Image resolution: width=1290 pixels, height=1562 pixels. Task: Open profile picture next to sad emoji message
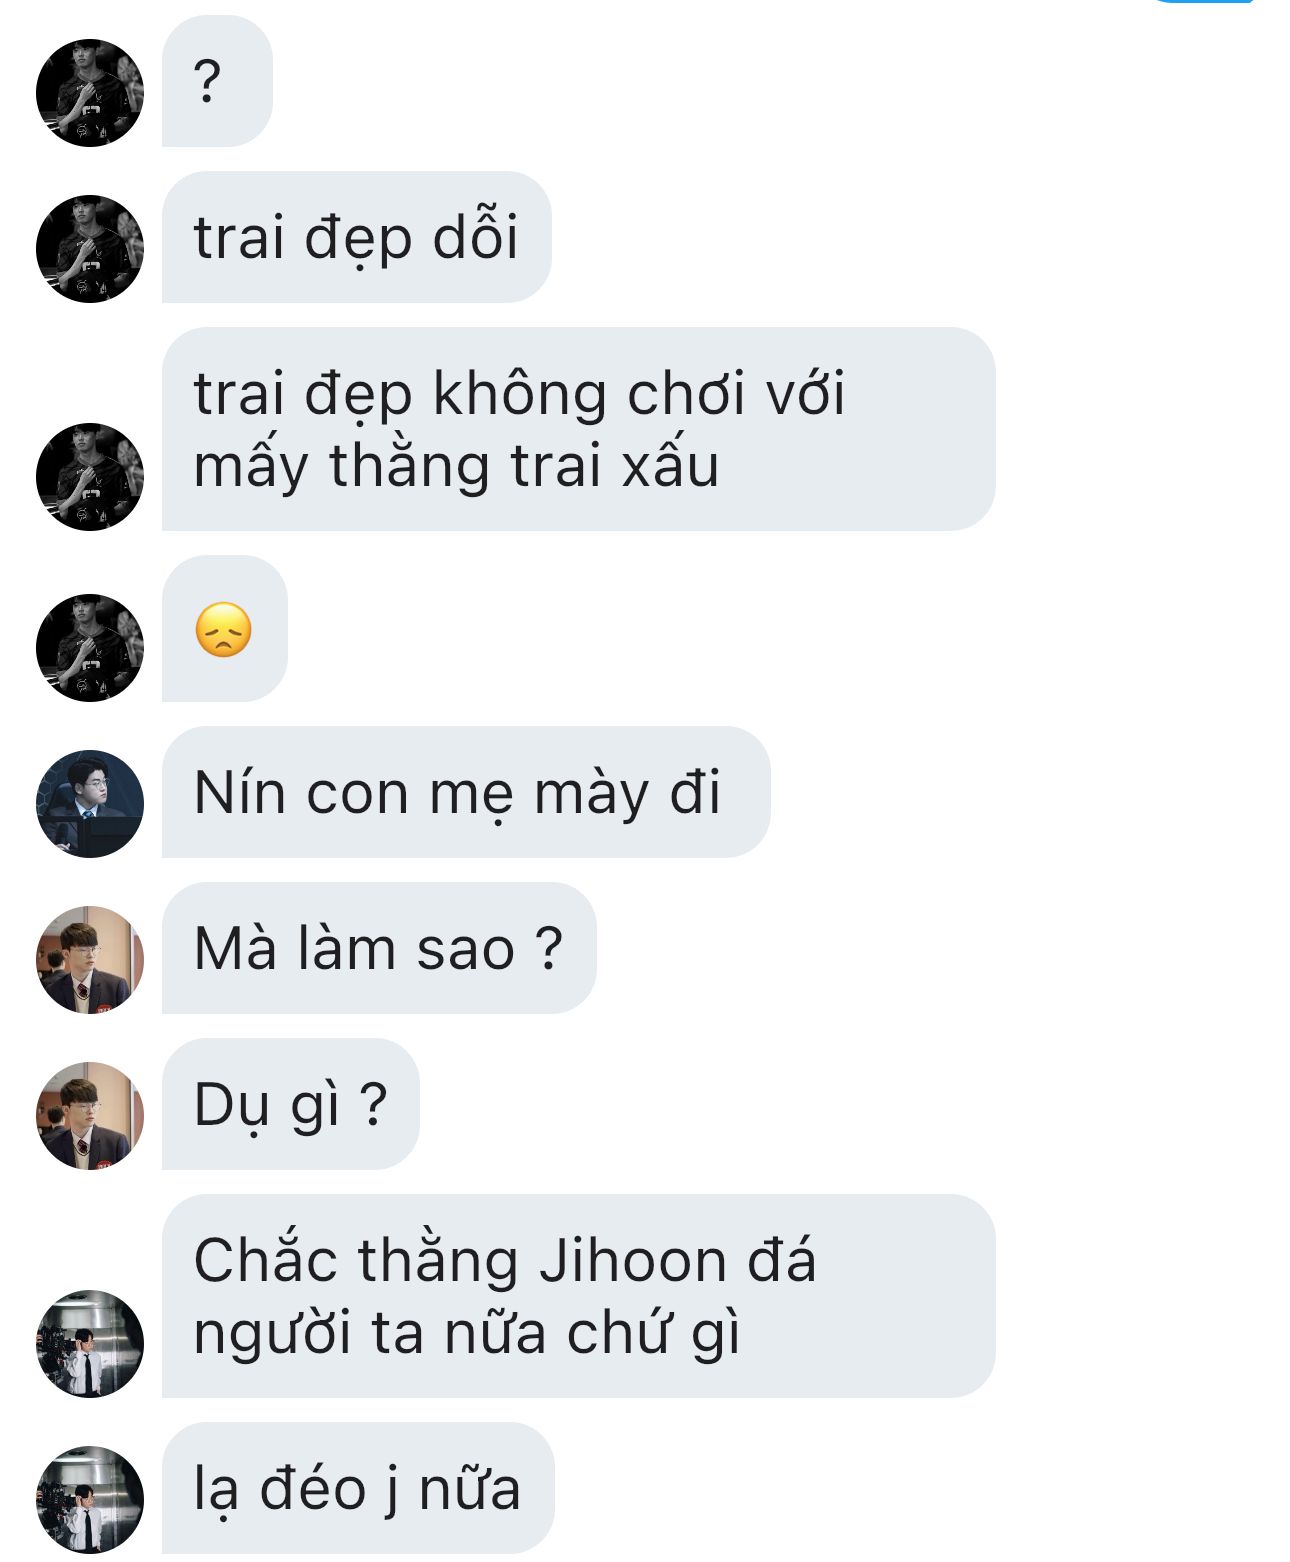click(90, 648)
